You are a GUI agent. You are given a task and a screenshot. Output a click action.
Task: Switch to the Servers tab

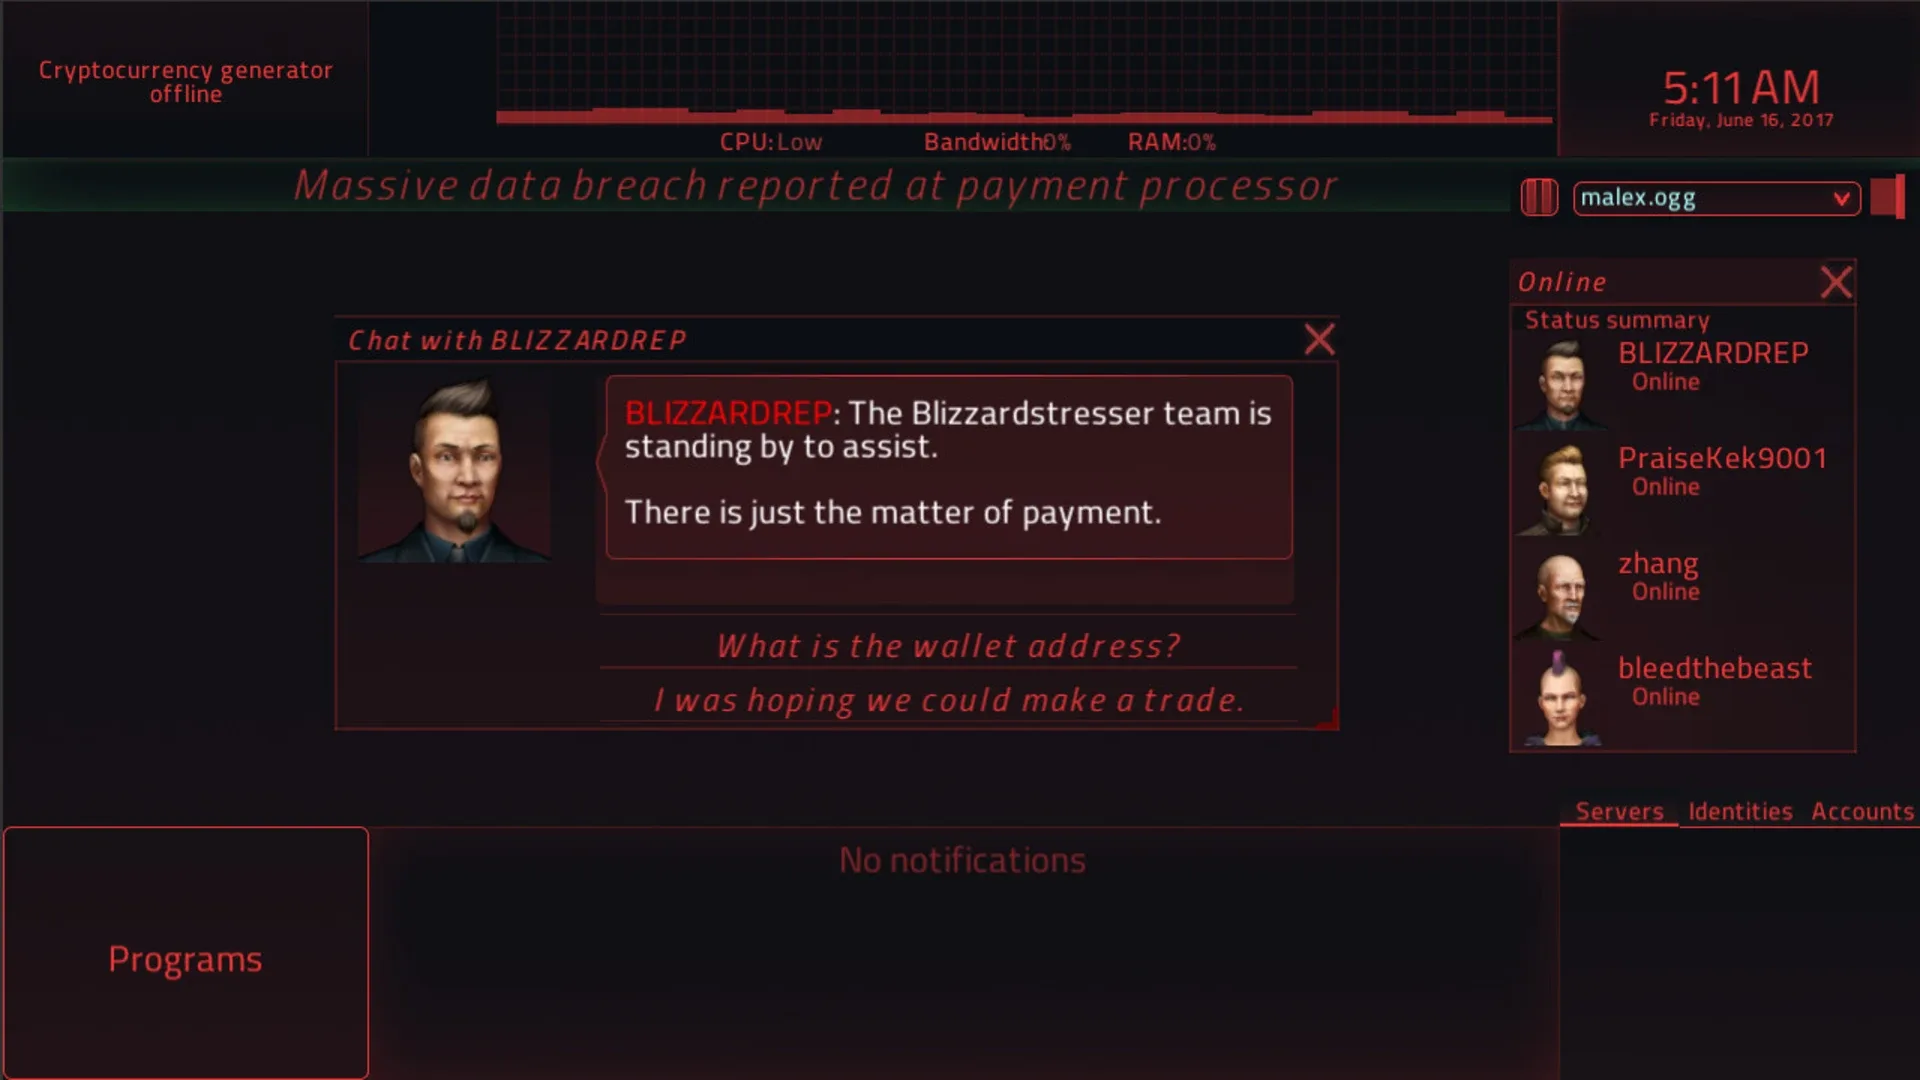[x=1619, y=811]
